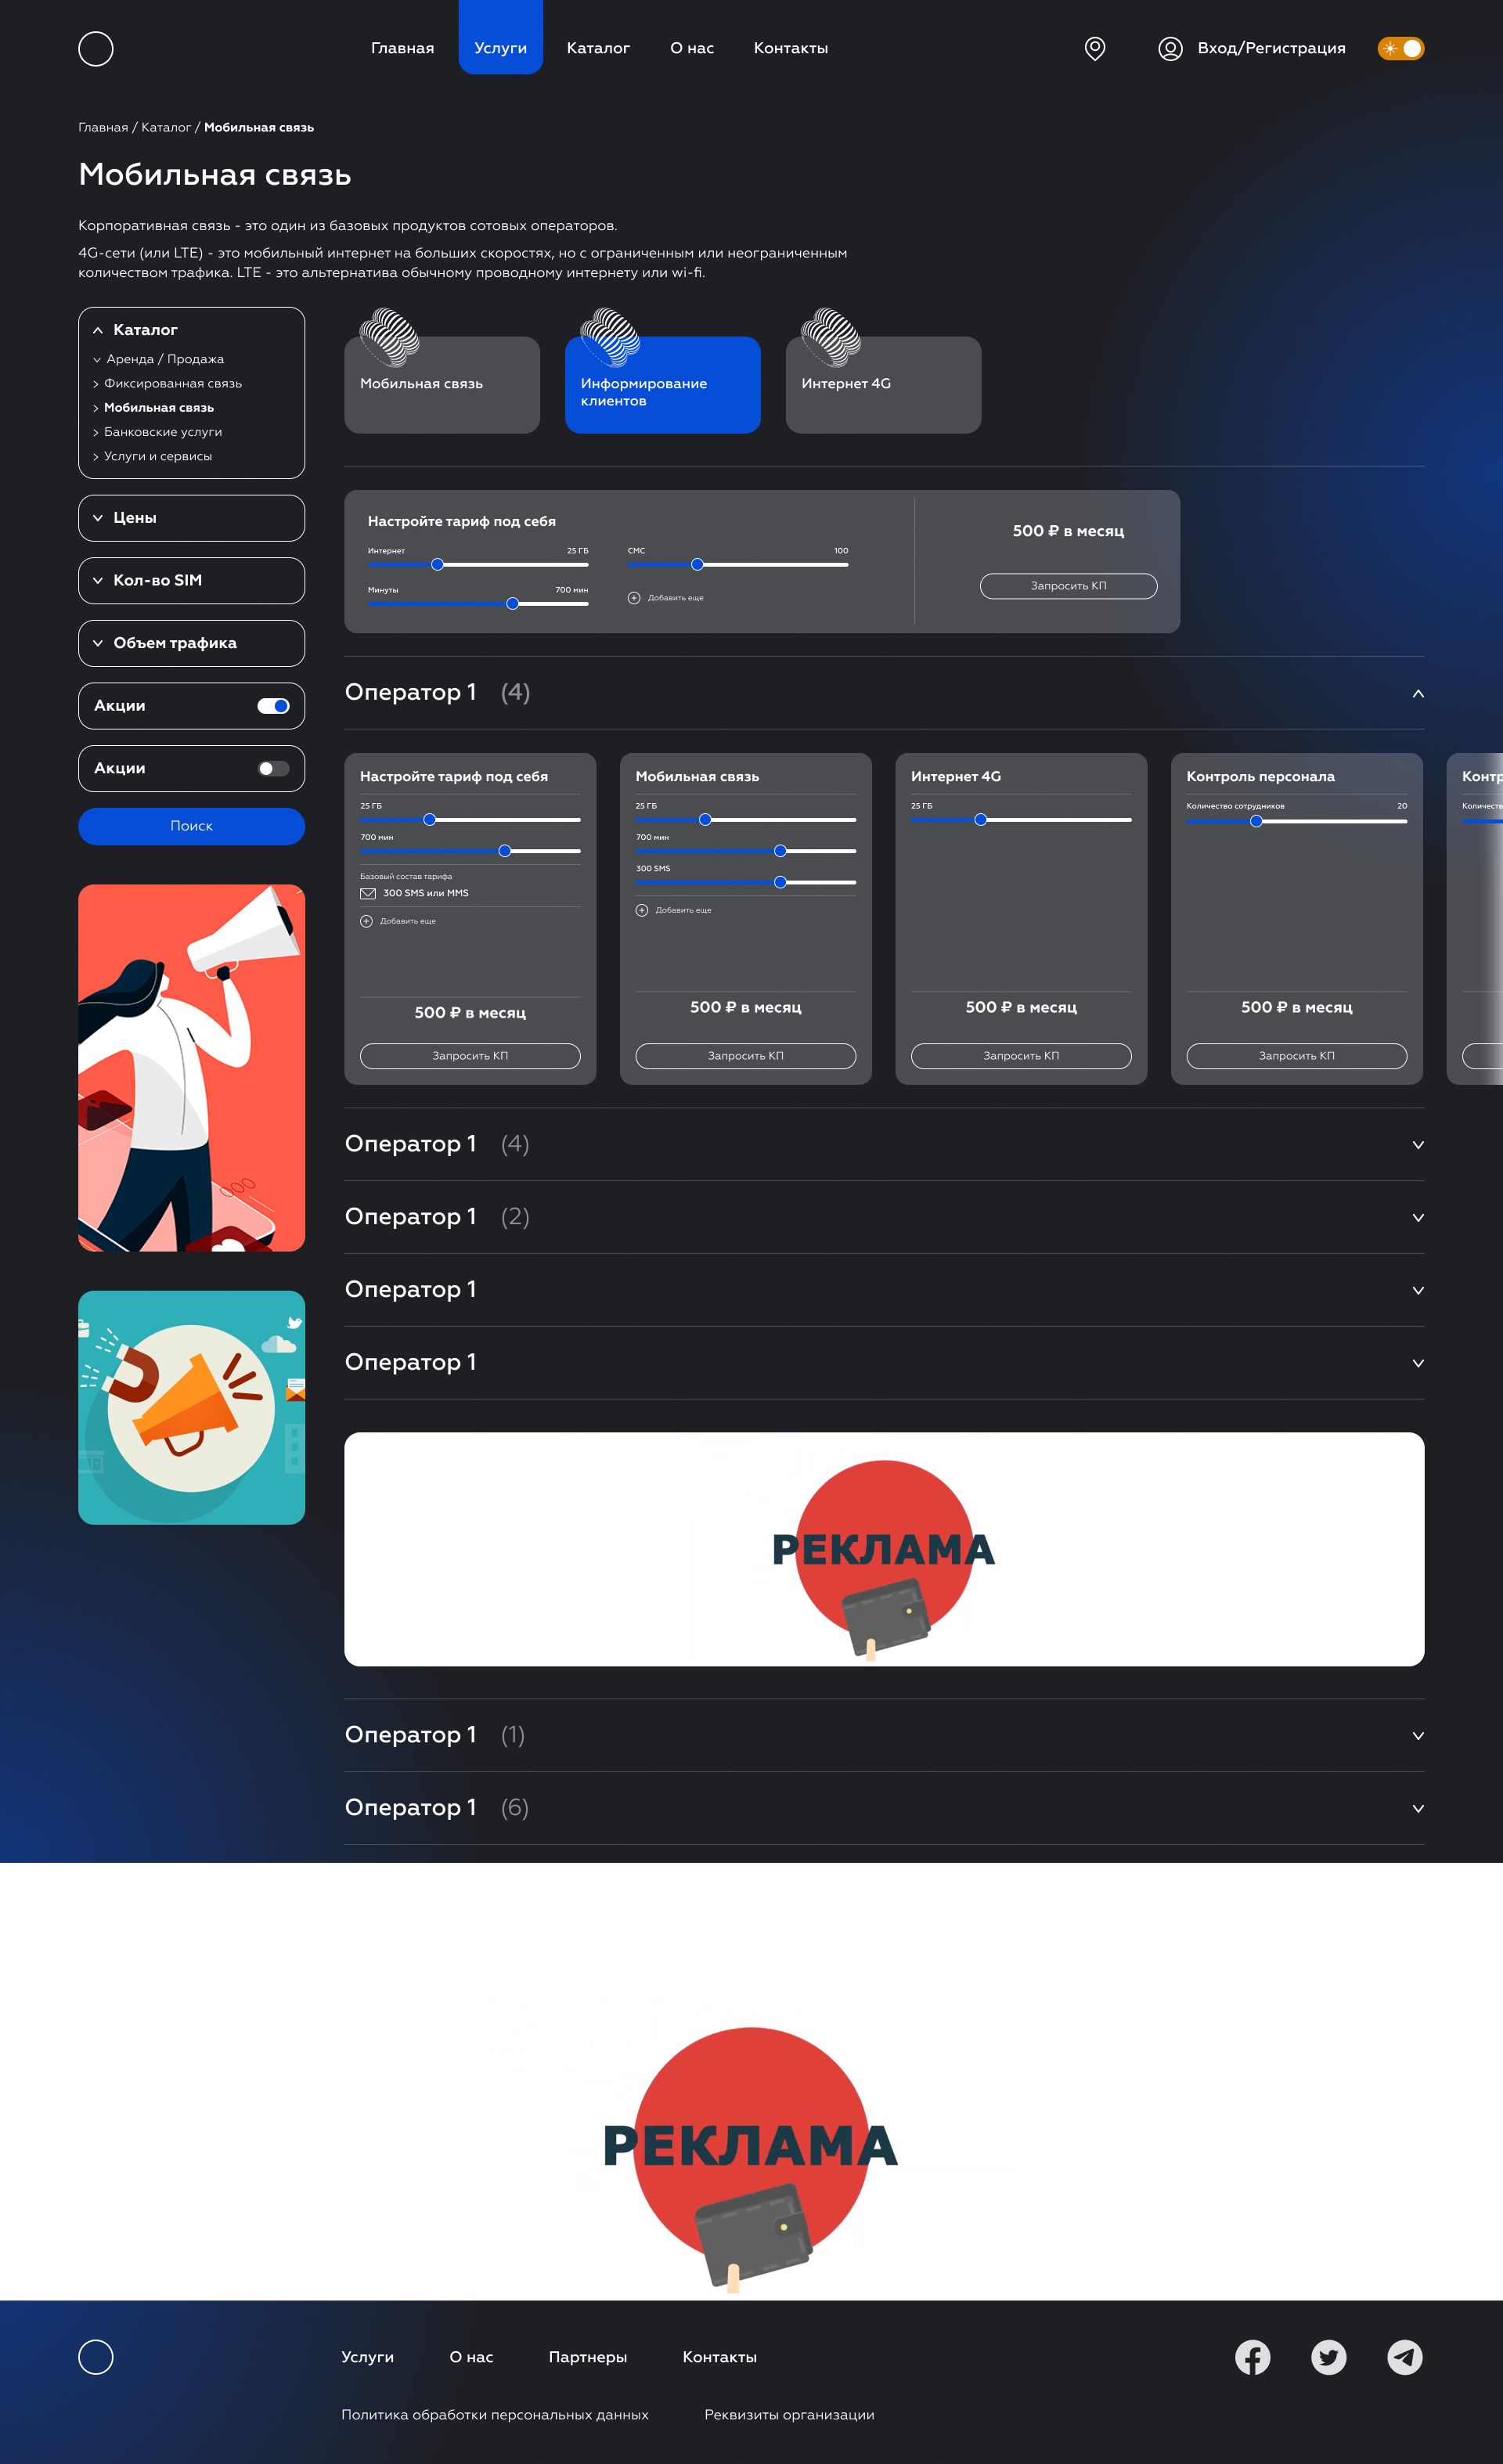Screen dimensions: 1503x2464
Task: Open Контакты in the footer navigation
Action: (x=720, y=2357)
